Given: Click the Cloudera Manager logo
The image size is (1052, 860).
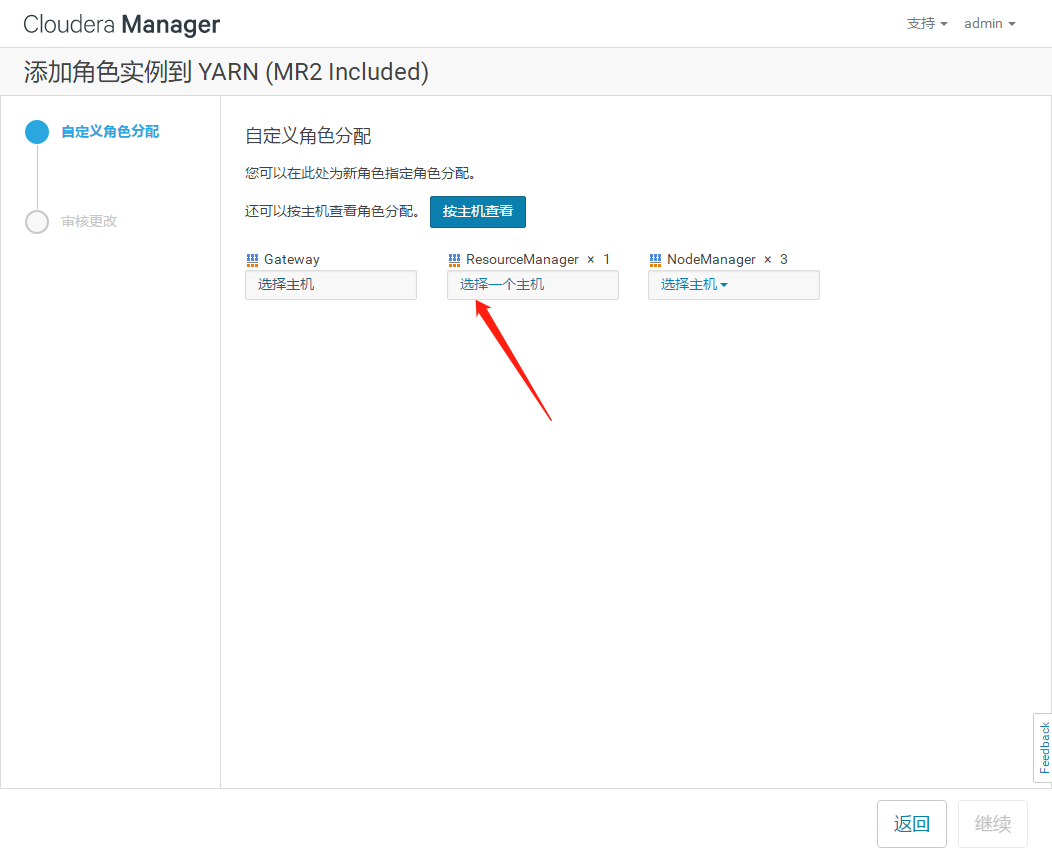Looking at the screenshot, I should pos(121,24).
